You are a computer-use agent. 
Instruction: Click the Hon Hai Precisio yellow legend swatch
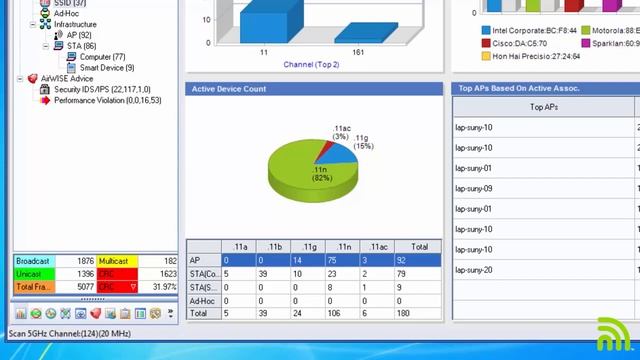486,56
